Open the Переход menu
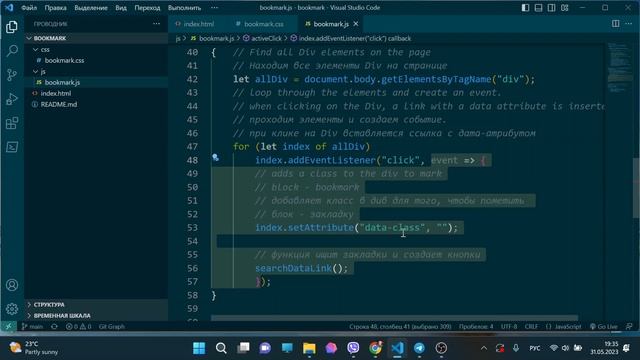640x360 pixels. (x=147, y=8)
